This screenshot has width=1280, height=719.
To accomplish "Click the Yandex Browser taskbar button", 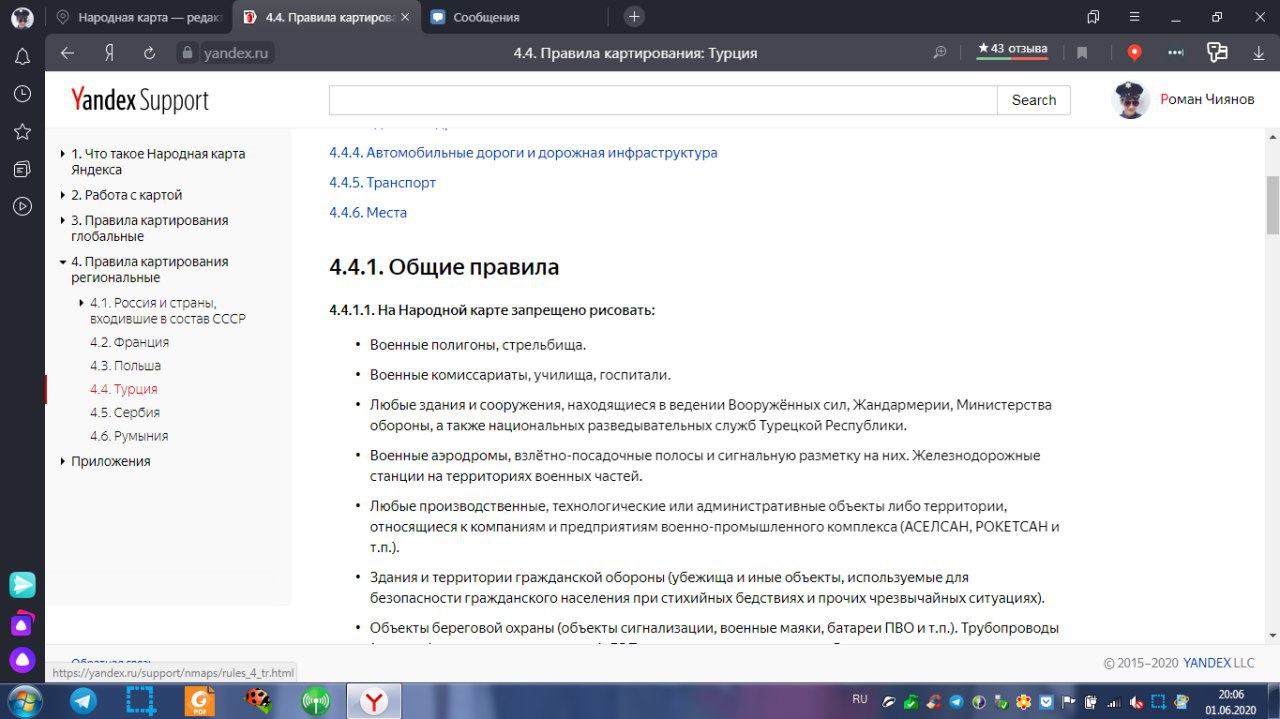I will point(374,701).
